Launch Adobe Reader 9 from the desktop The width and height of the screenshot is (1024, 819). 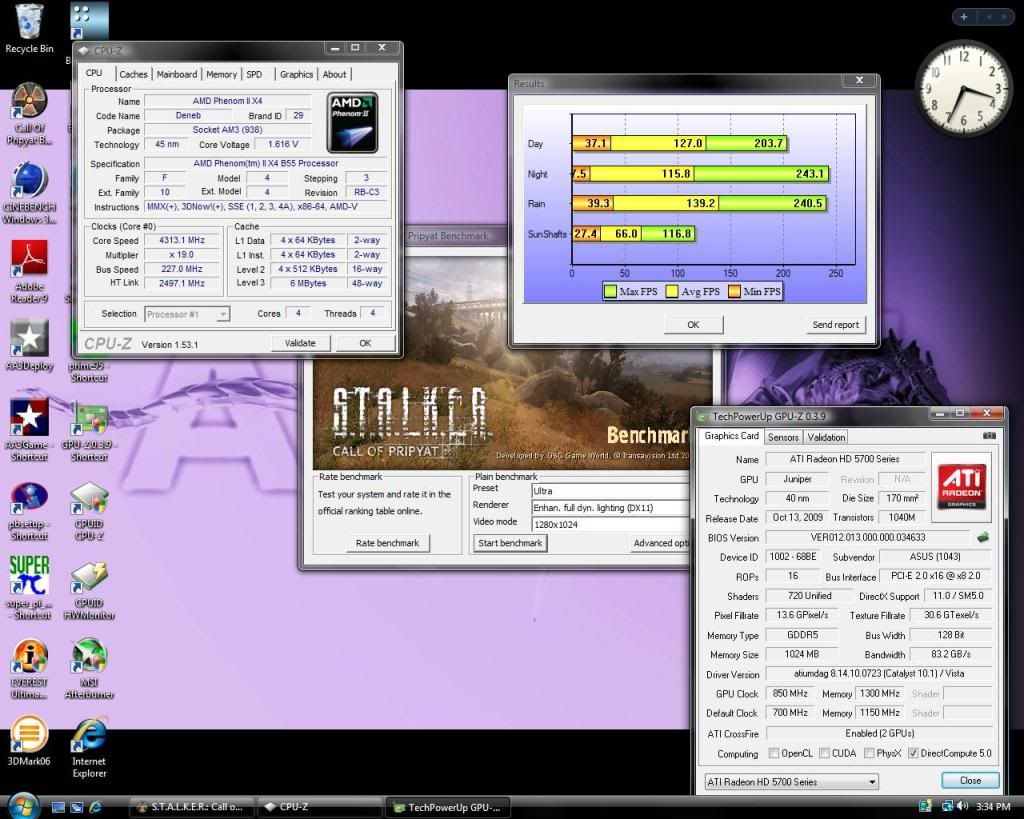pos(29,260)
